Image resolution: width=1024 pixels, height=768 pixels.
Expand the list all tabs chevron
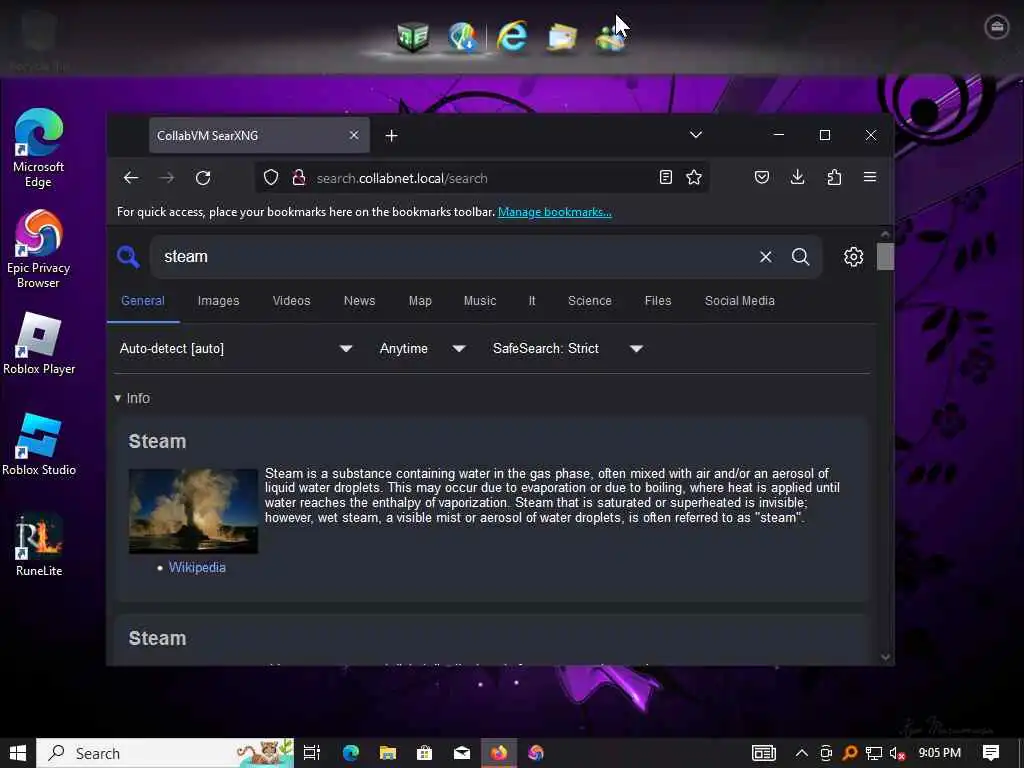click(x=696, y=135)
